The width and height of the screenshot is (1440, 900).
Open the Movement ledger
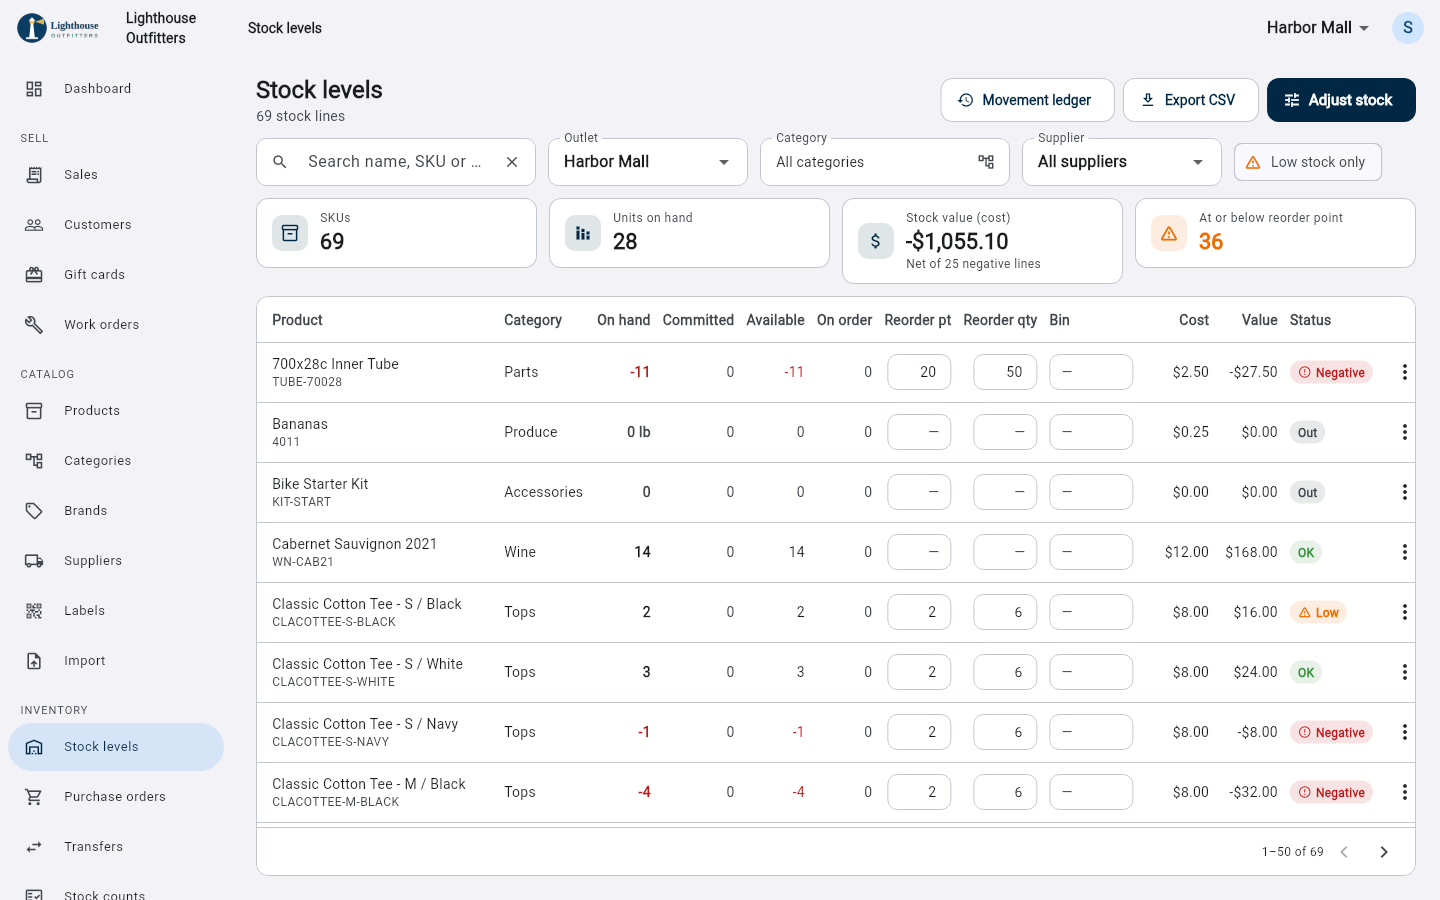coord(1027,100)
